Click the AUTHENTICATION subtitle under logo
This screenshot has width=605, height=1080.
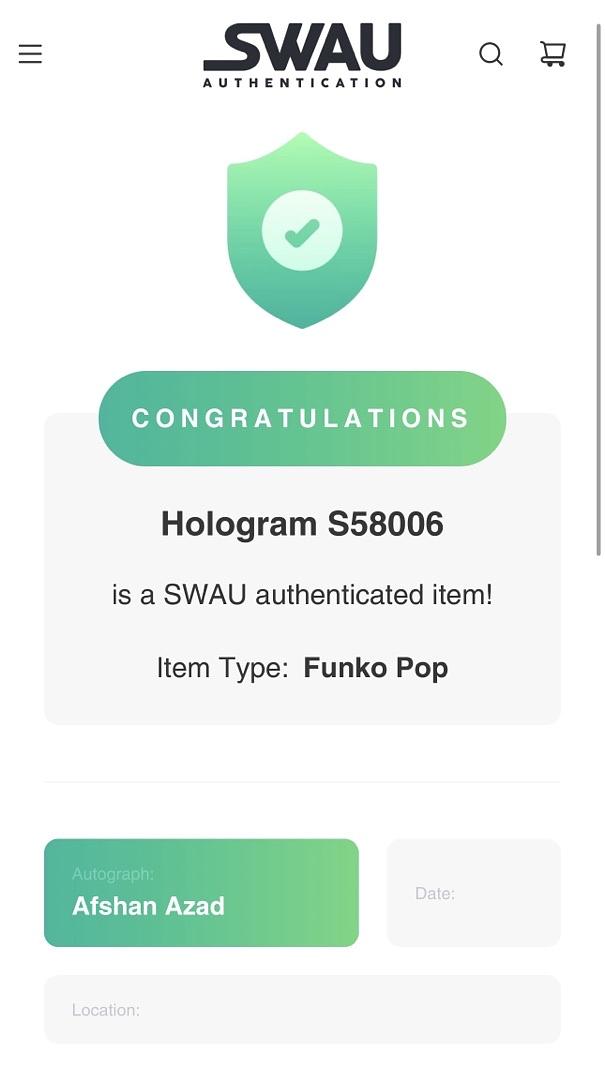pyautogui.click(x=302, y=83)
